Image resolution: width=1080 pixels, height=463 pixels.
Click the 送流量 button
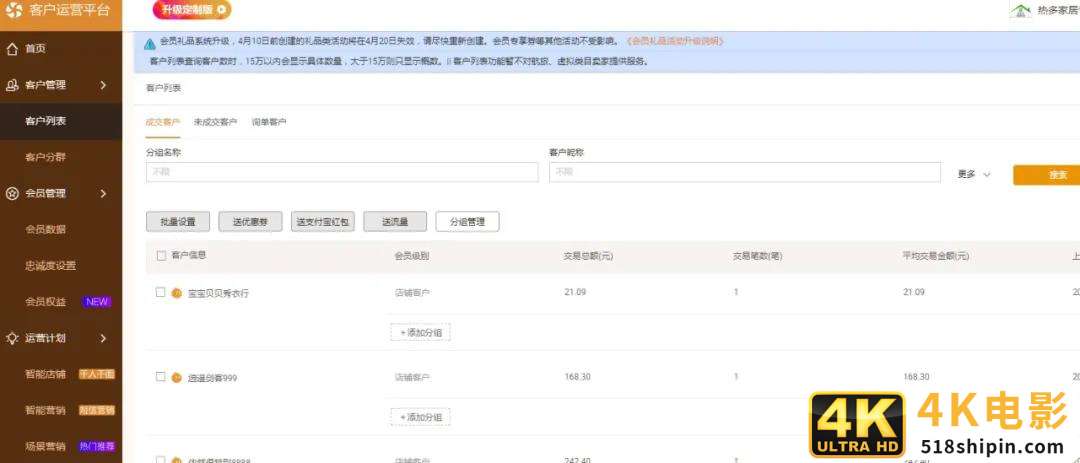click(x=395, y=222)
